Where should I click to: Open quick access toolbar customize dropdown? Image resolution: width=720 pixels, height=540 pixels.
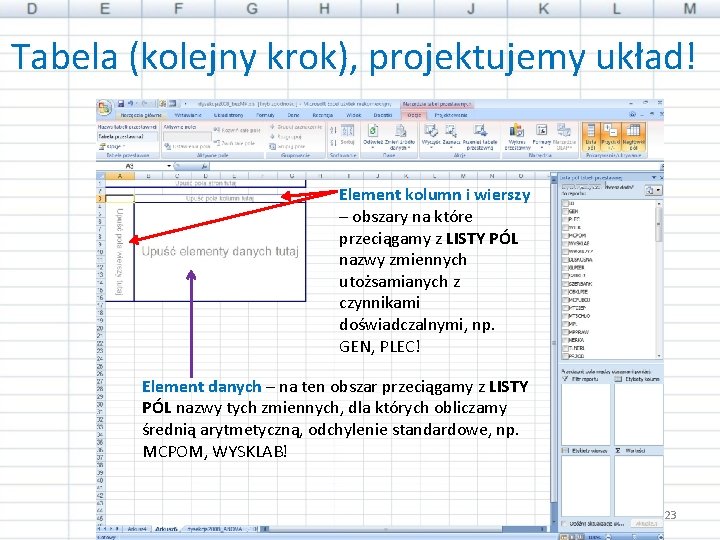pos(186,104)
